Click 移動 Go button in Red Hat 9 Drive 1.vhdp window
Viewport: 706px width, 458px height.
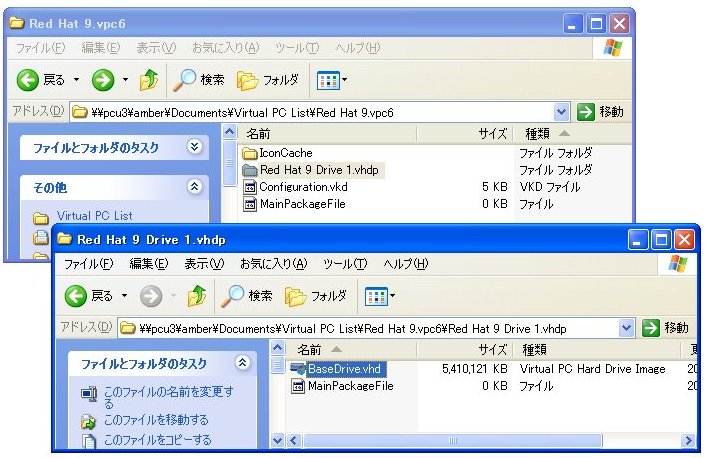coord(665,328)
